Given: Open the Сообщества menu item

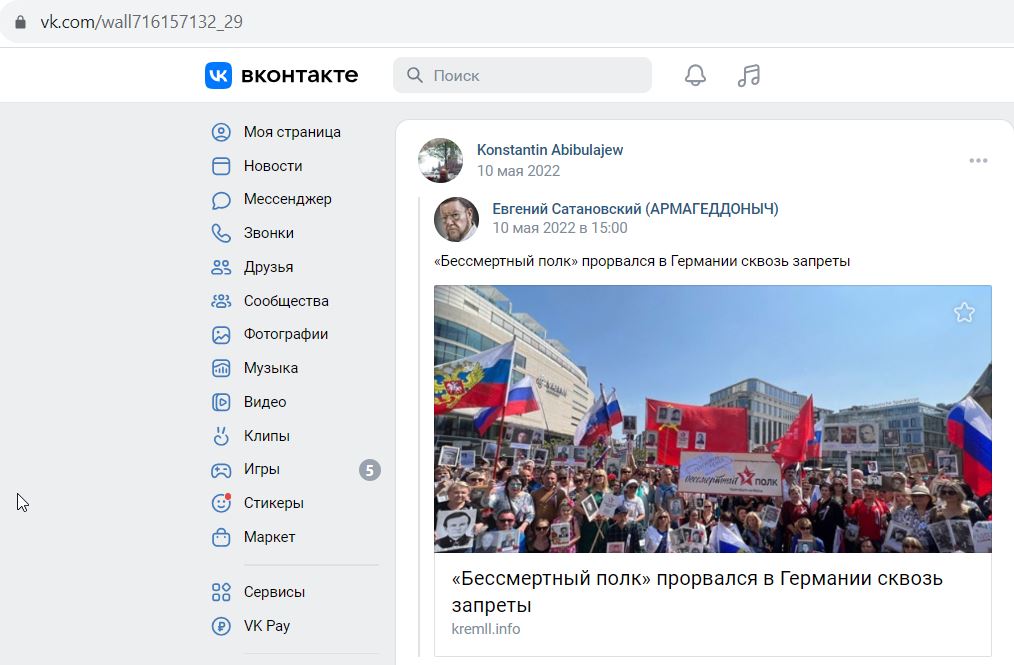Looking at the screenshot, I should tap(286, 301).
